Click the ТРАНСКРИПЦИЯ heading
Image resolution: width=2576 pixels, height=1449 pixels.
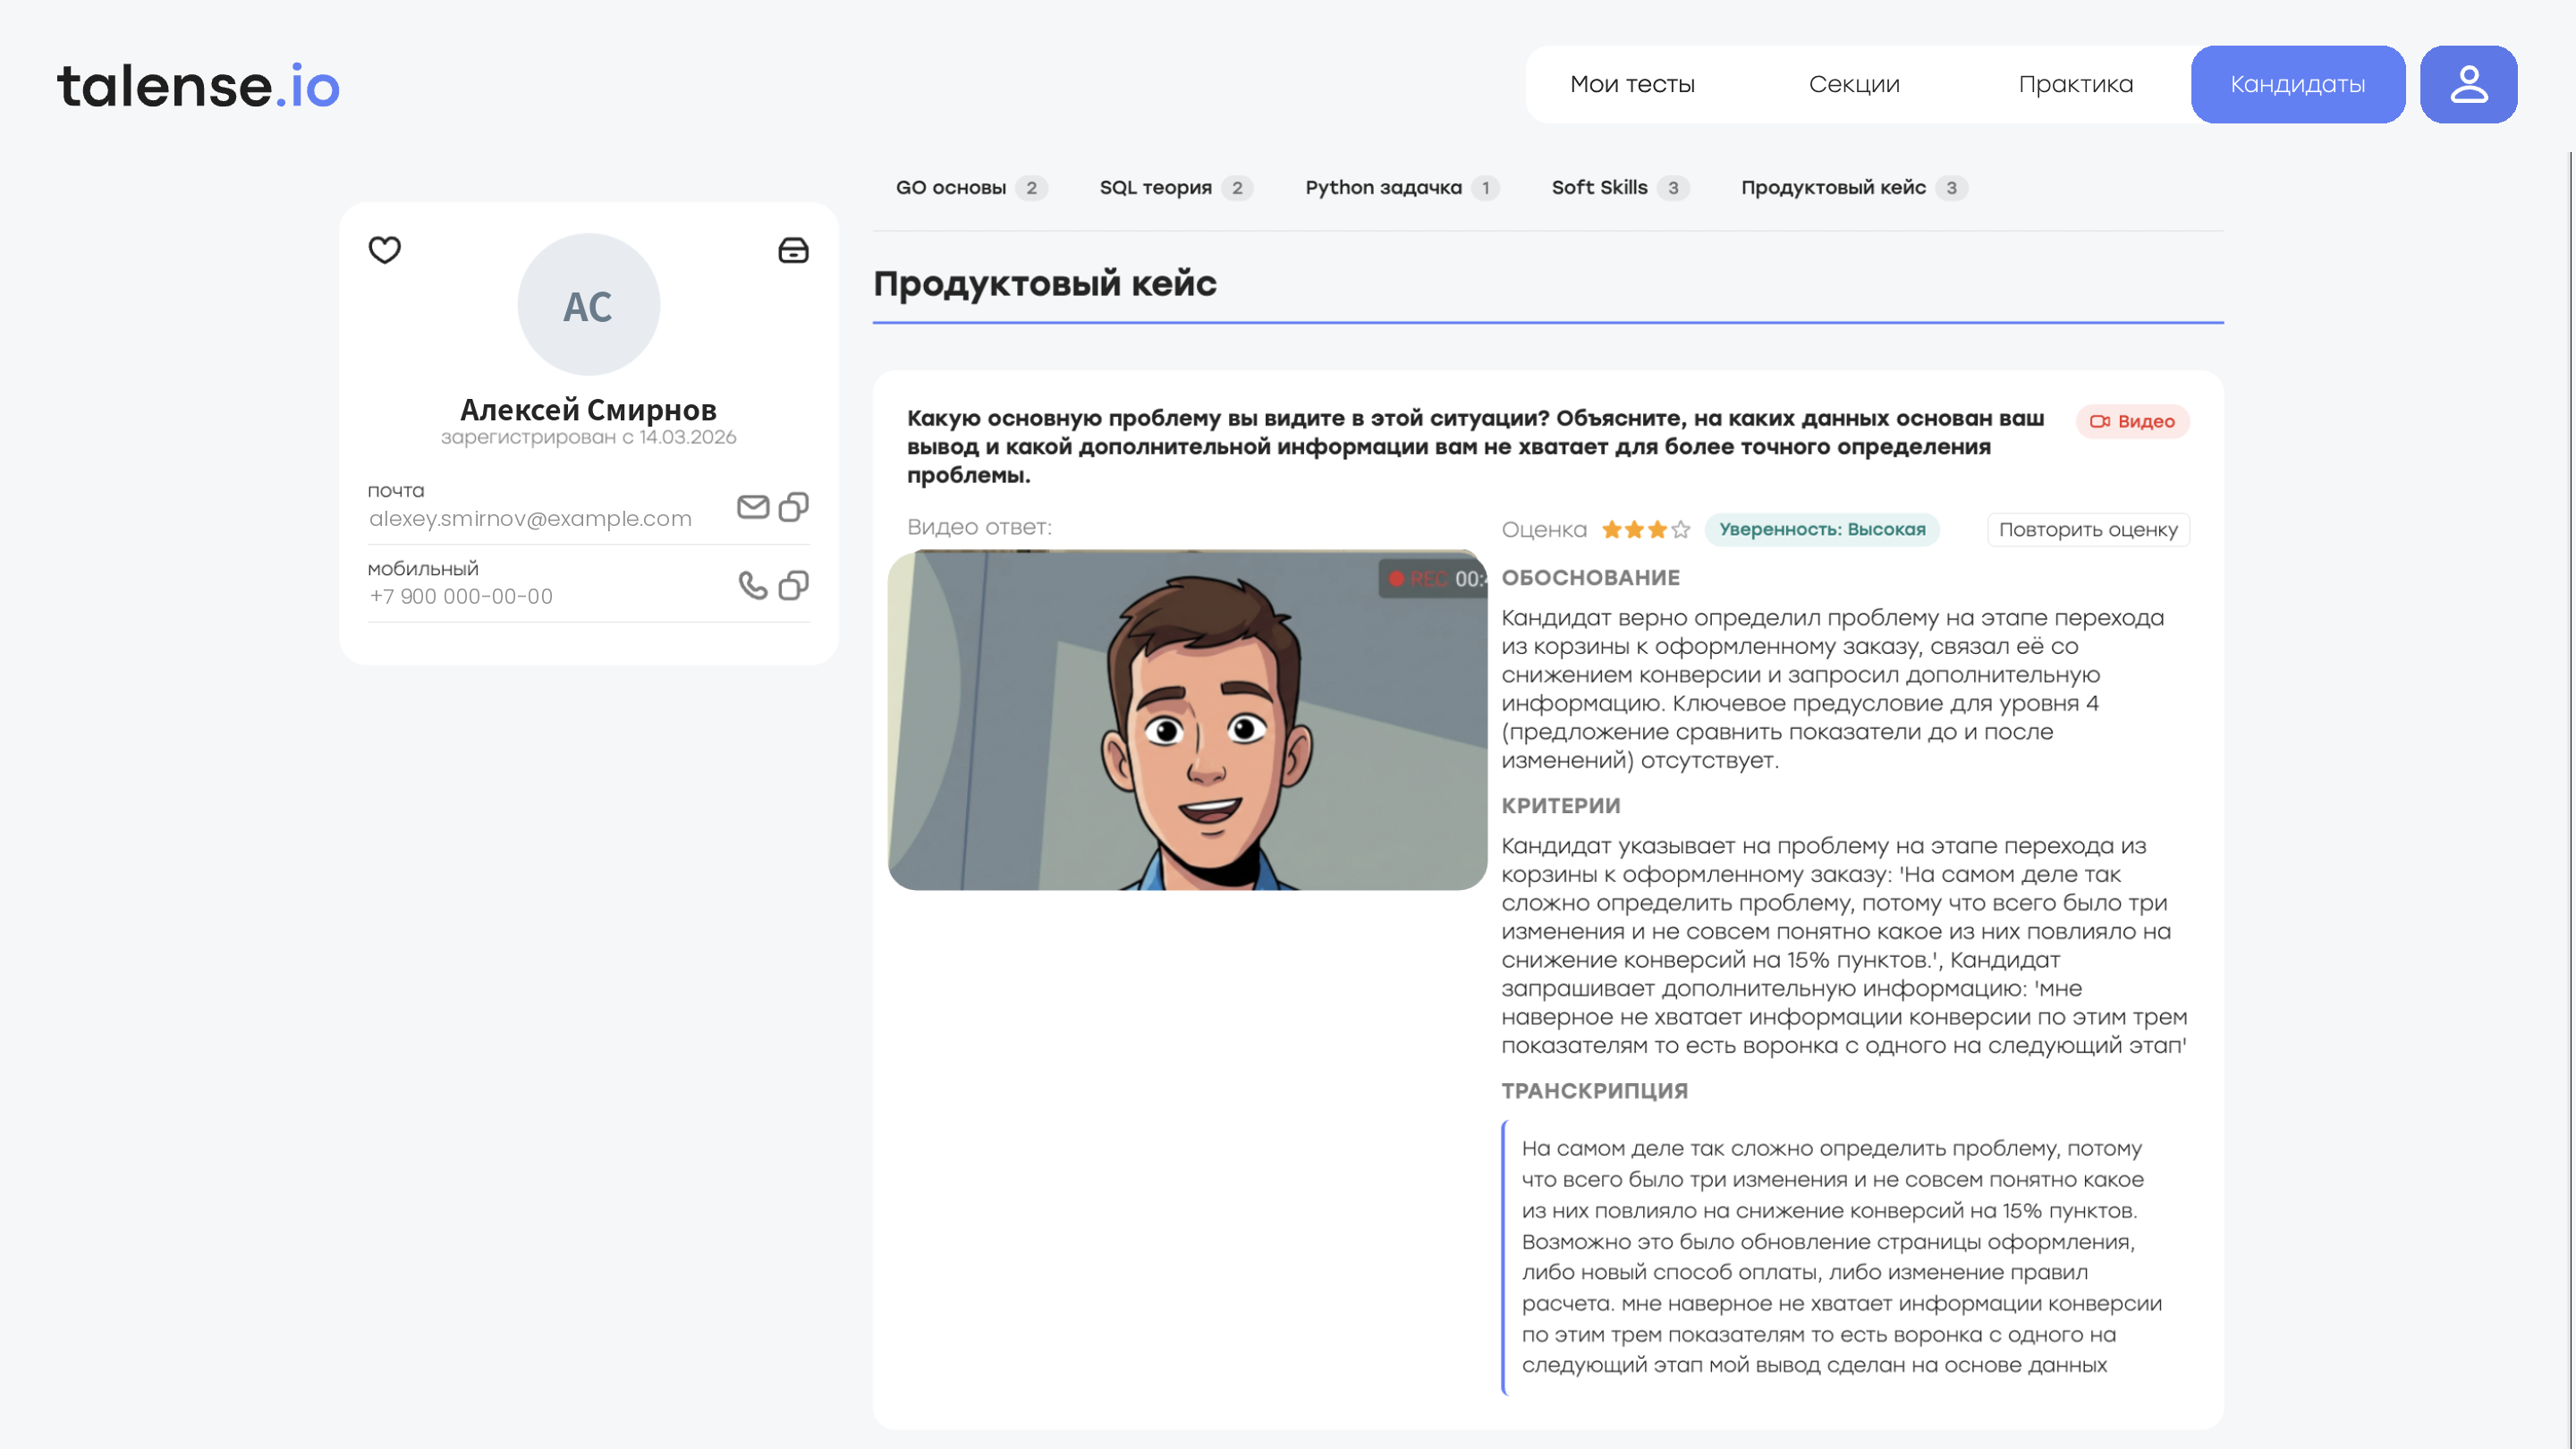tap(1594, 1091)
